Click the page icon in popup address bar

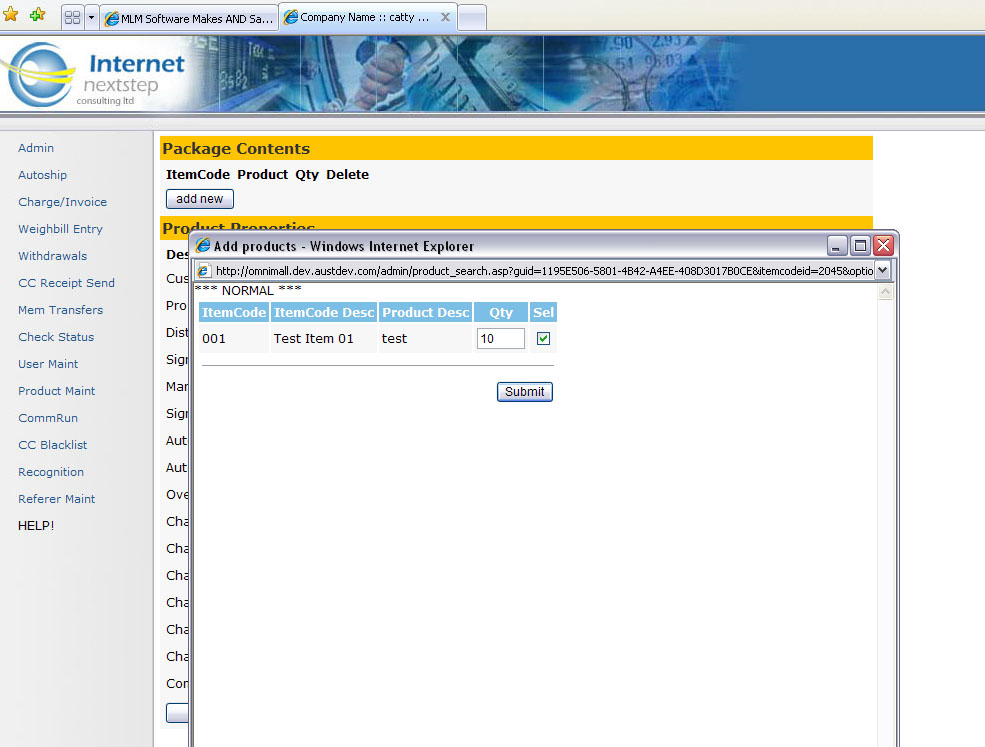tap(203, 271)
